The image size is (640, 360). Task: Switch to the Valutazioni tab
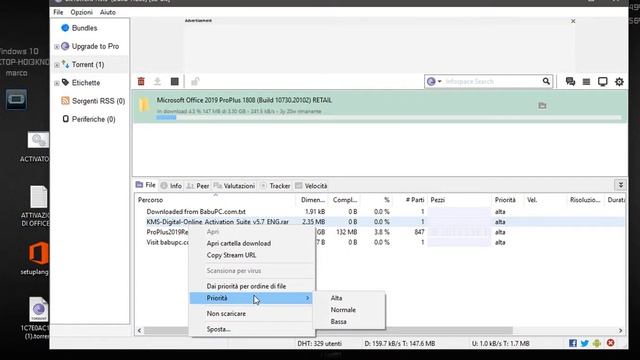point(234,186)
